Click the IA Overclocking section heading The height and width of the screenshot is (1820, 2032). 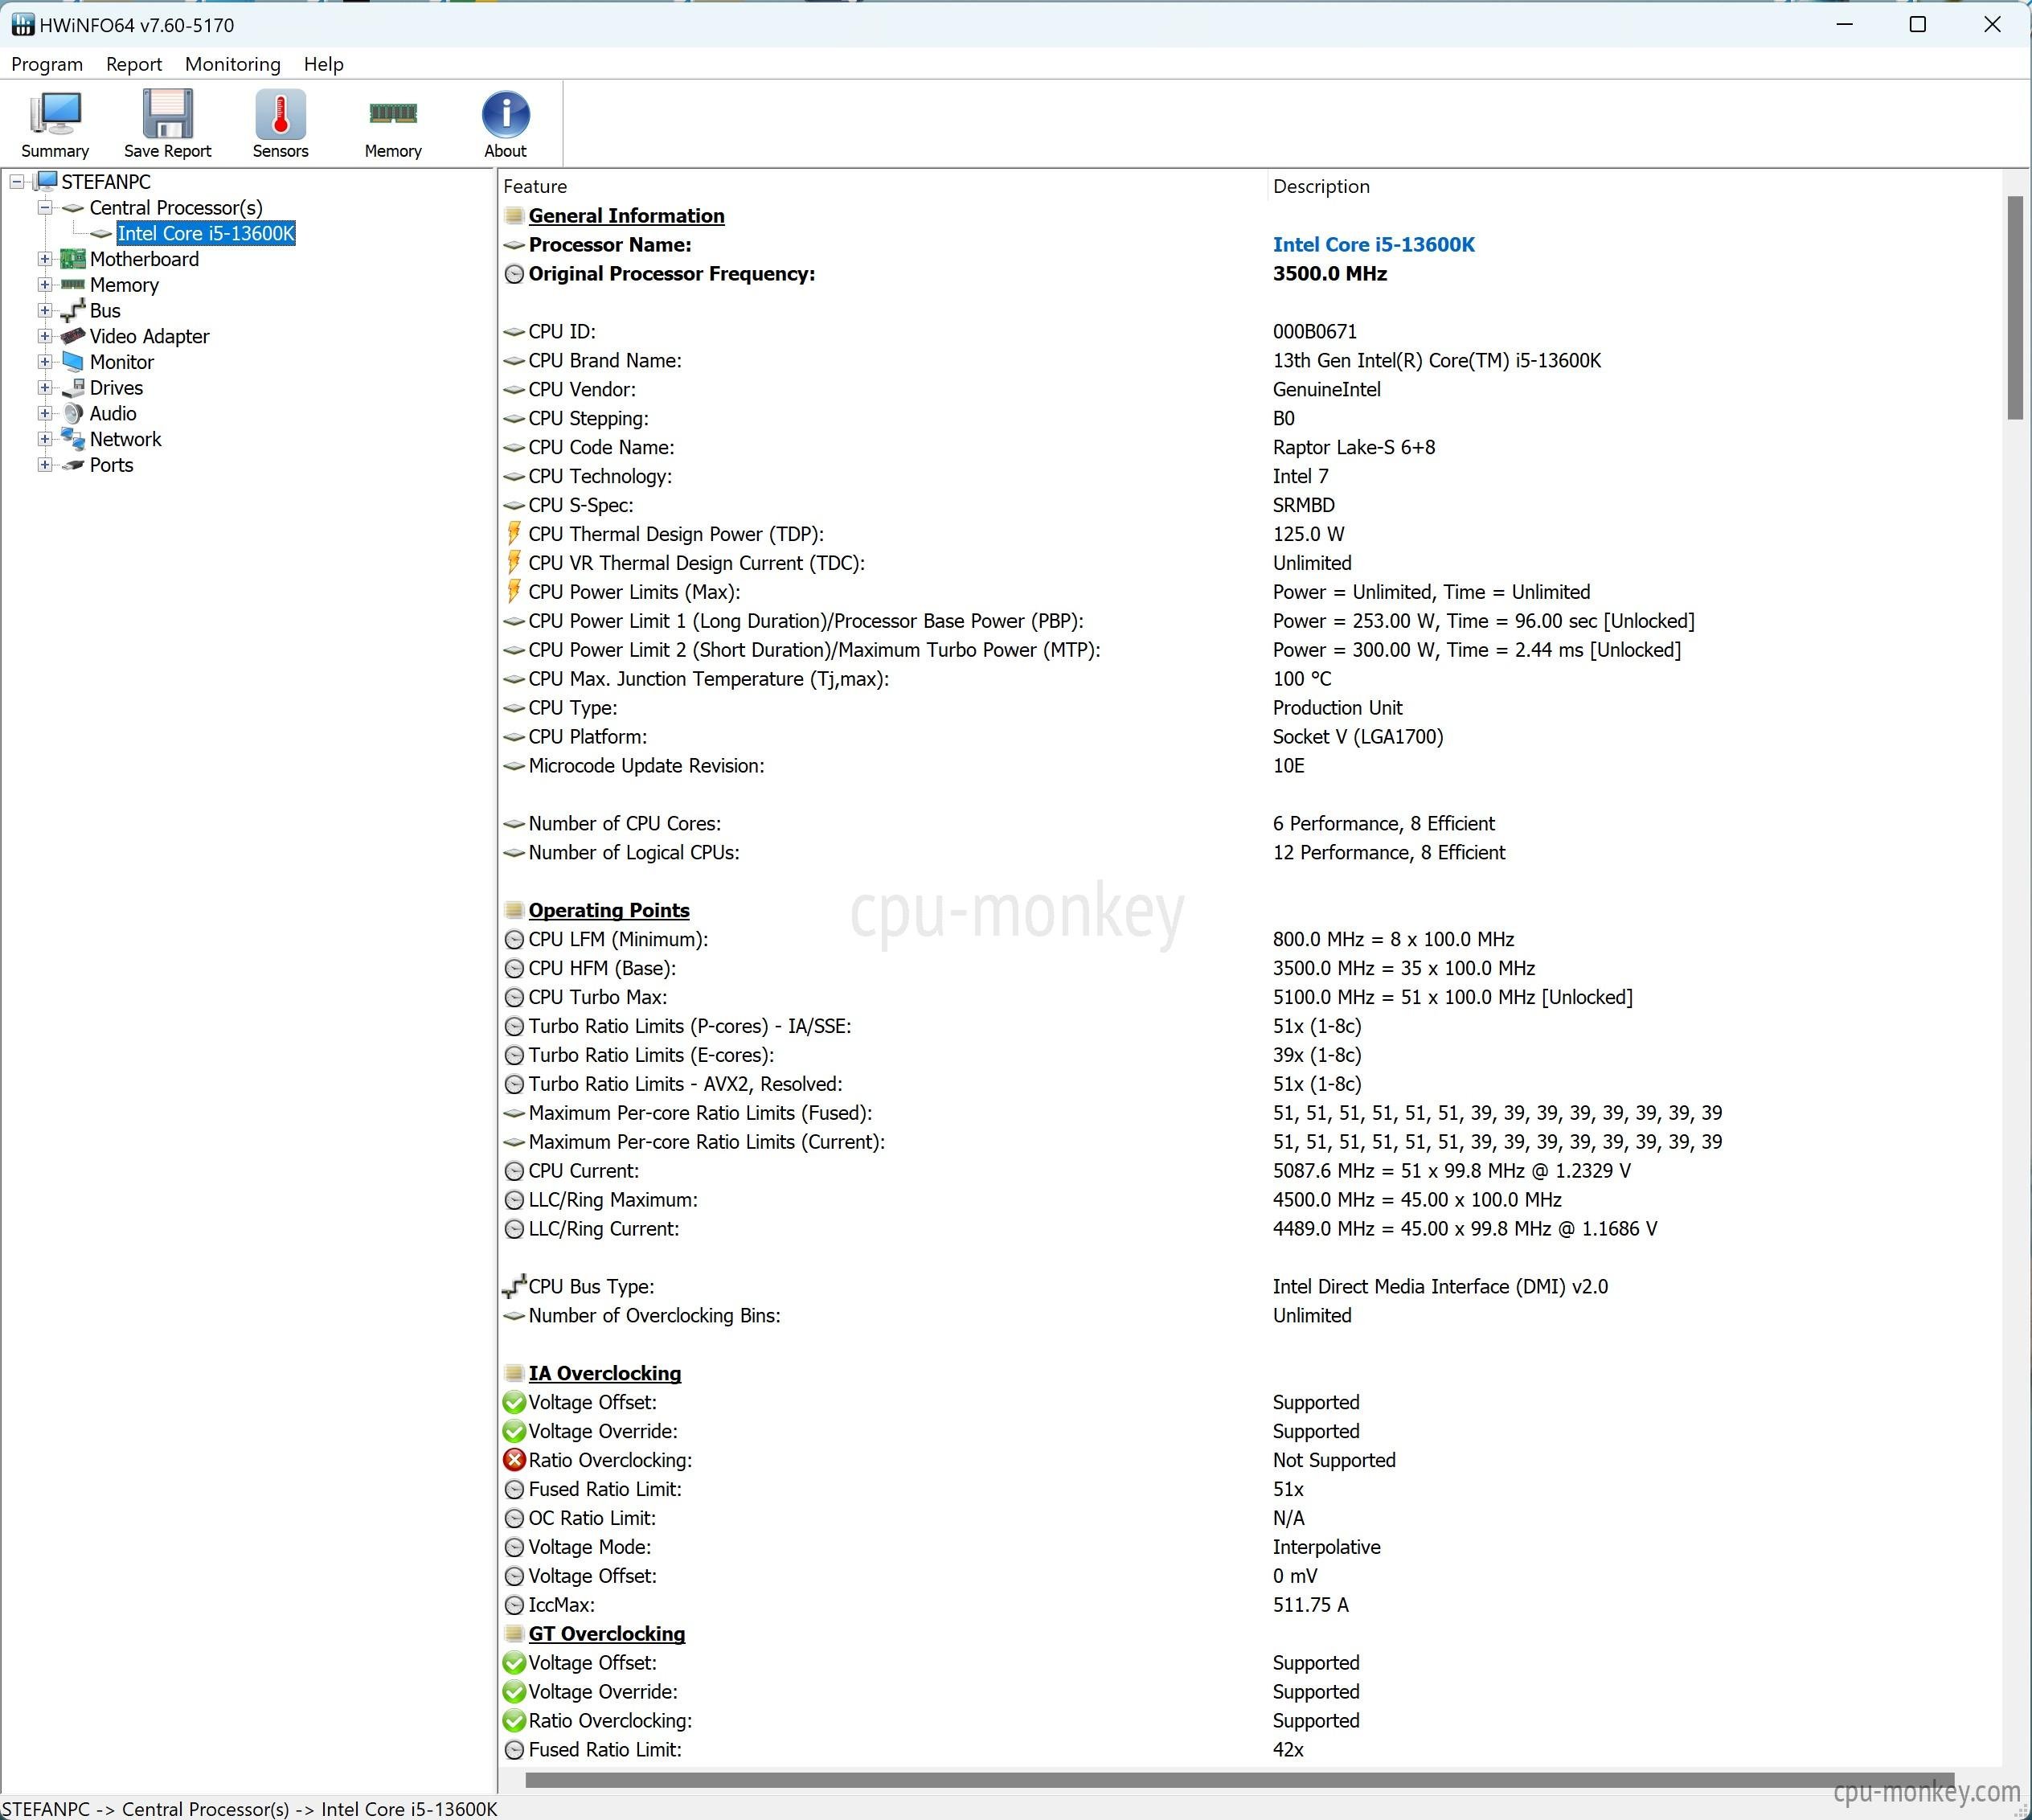coord(605,1373)
